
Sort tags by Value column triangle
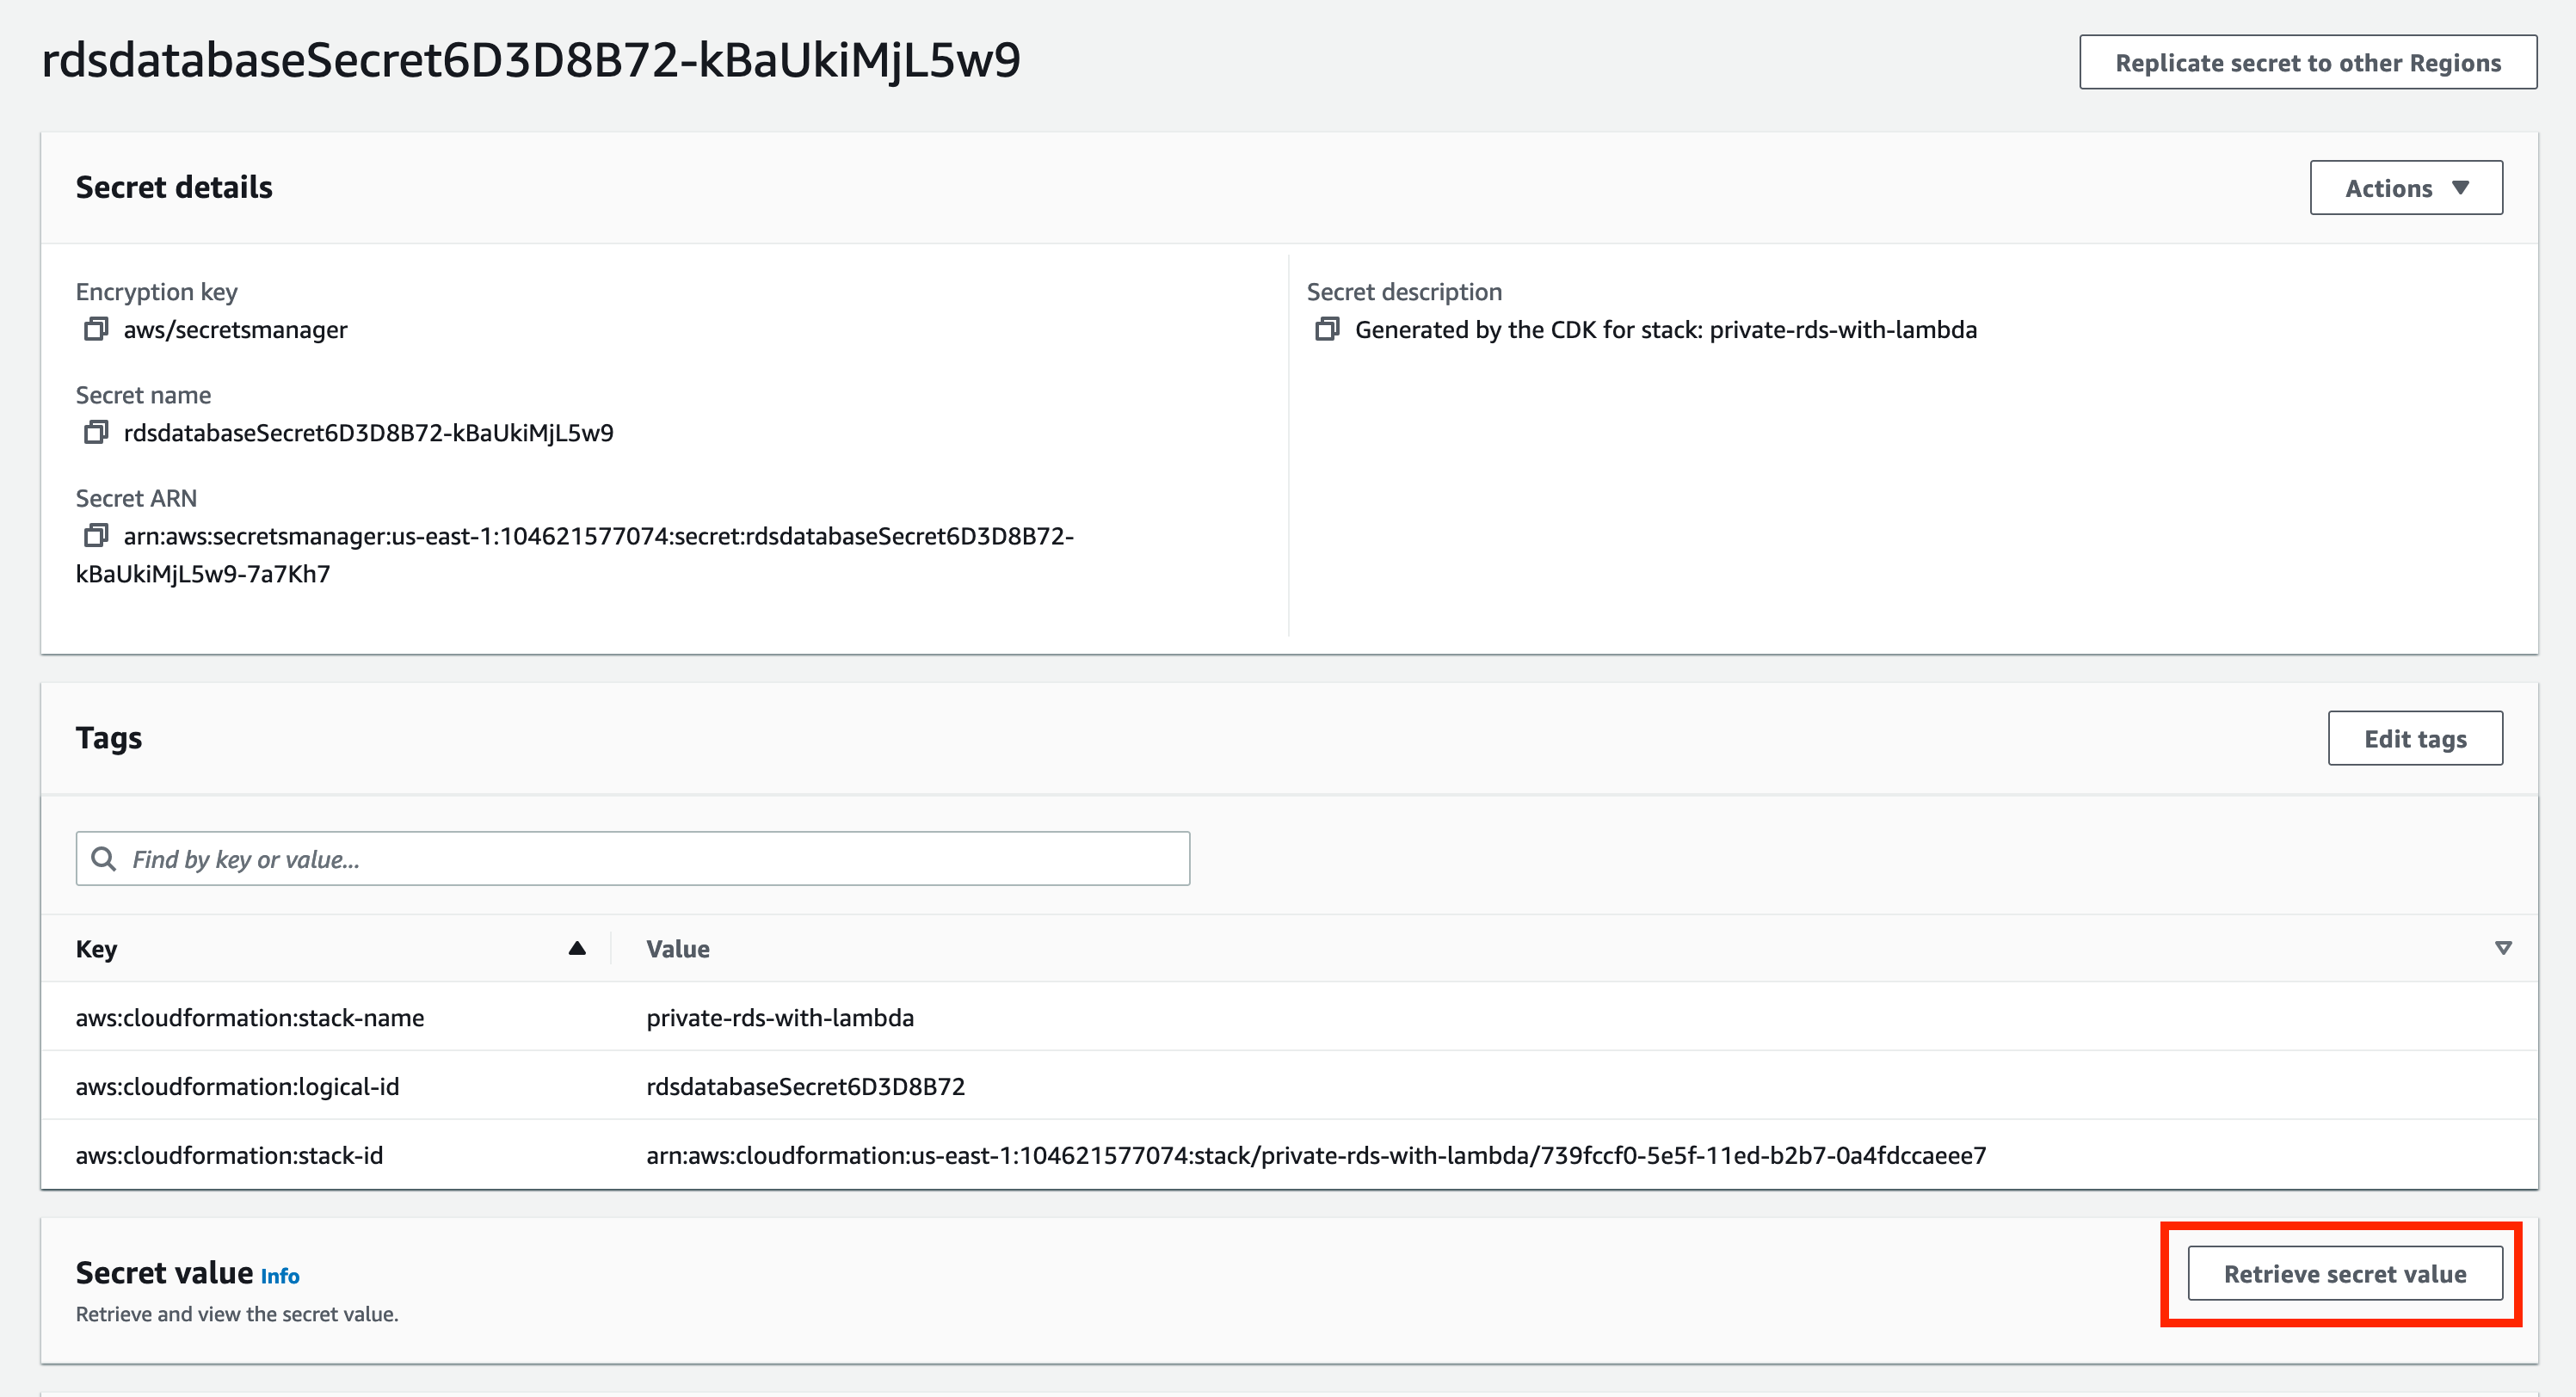point(2502,948)
